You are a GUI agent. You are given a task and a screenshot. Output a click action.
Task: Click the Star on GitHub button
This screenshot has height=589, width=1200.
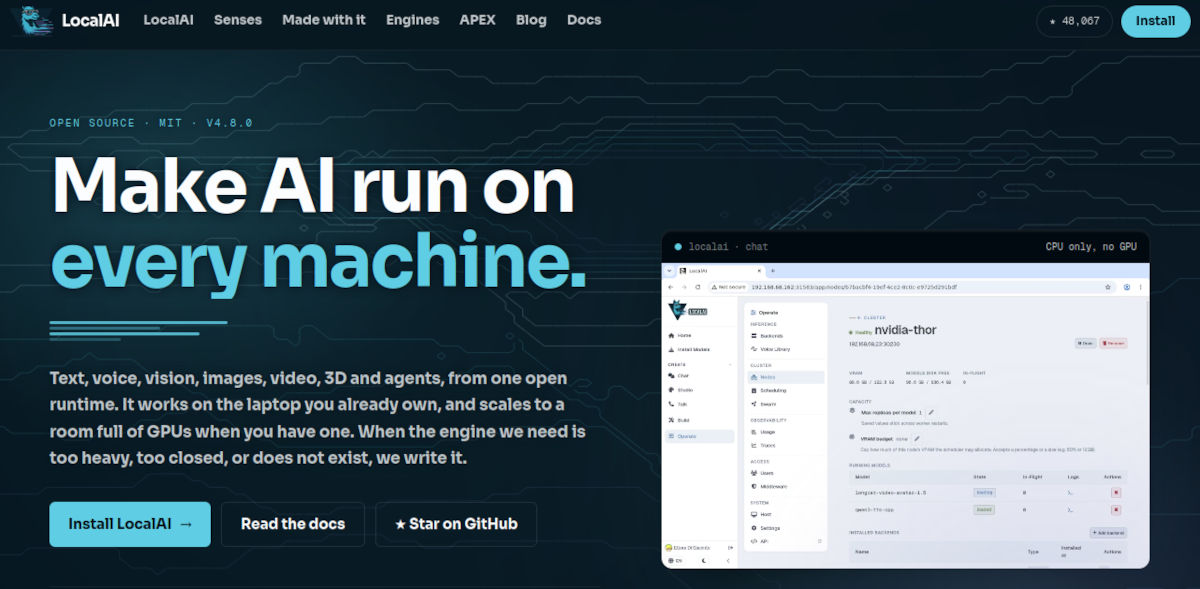pos(456,524)
